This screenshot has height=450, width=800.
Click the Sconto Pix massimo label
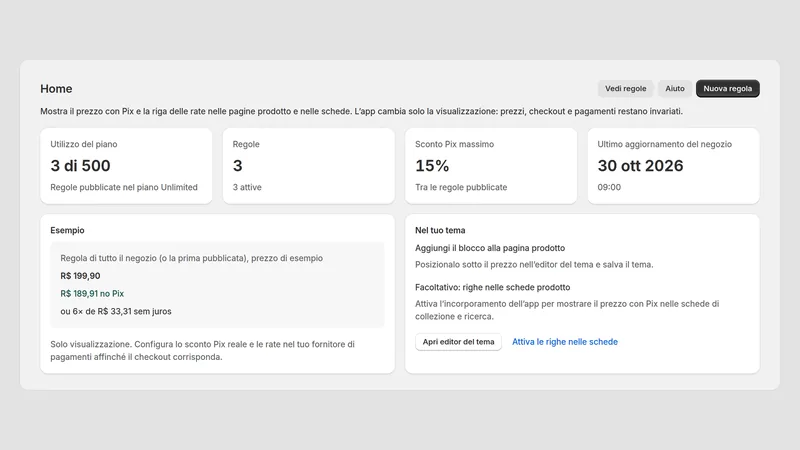tap(454, 144)
